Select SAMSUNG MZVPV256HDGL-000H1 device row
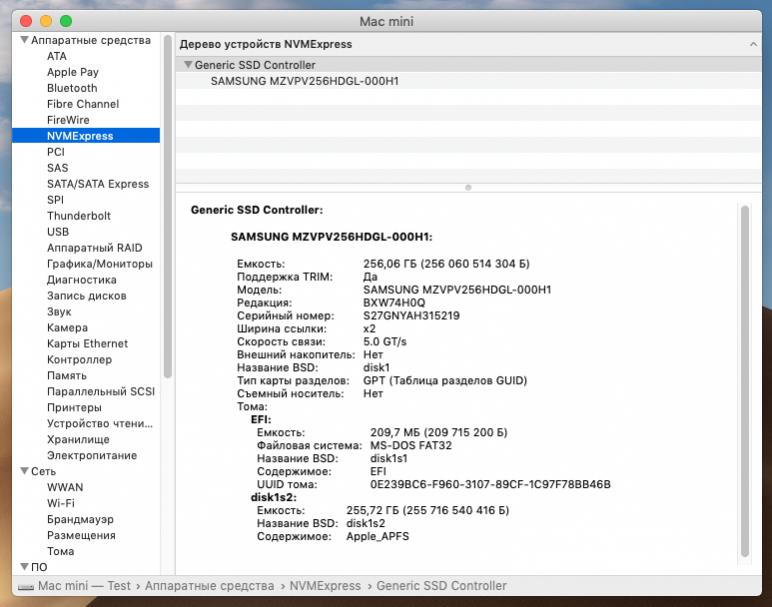 [x=304, y=81]
